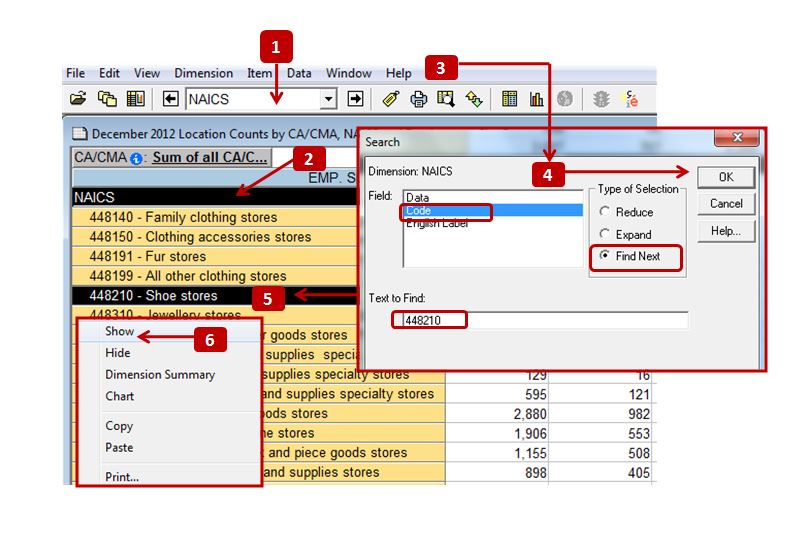Viewport: 805px width, 535px height.
Task: Click the Print toolbar icon
Action: tap(418, 99)
